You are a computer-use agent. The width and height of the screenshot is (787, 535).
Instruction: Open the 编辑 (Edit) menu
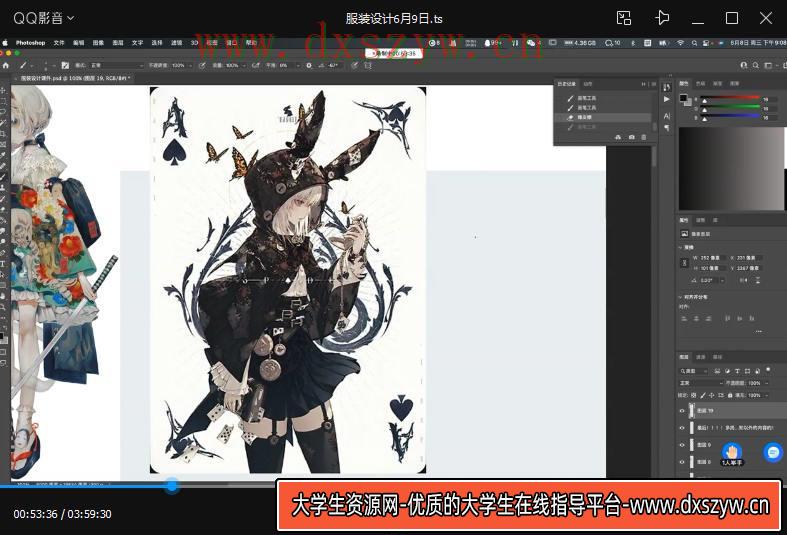pos(79,43)
